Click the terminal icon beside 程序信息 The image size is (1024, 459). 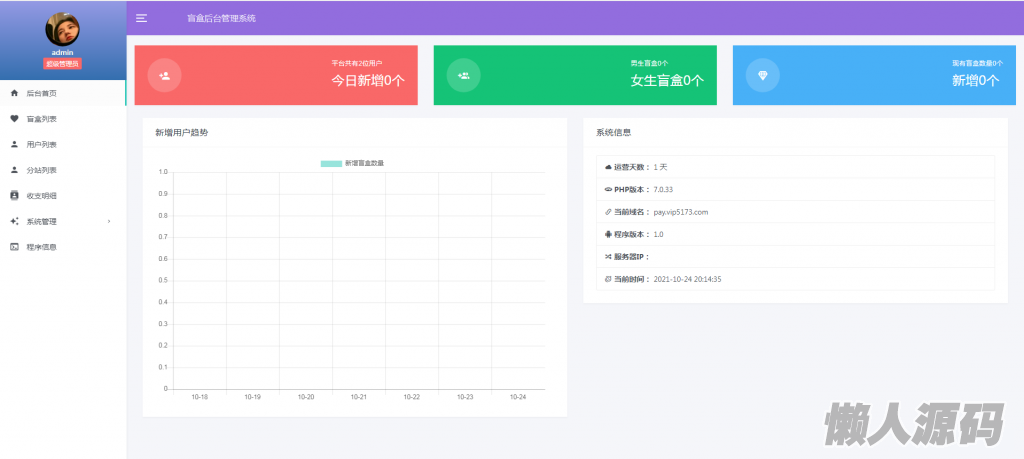pos(14,247)
